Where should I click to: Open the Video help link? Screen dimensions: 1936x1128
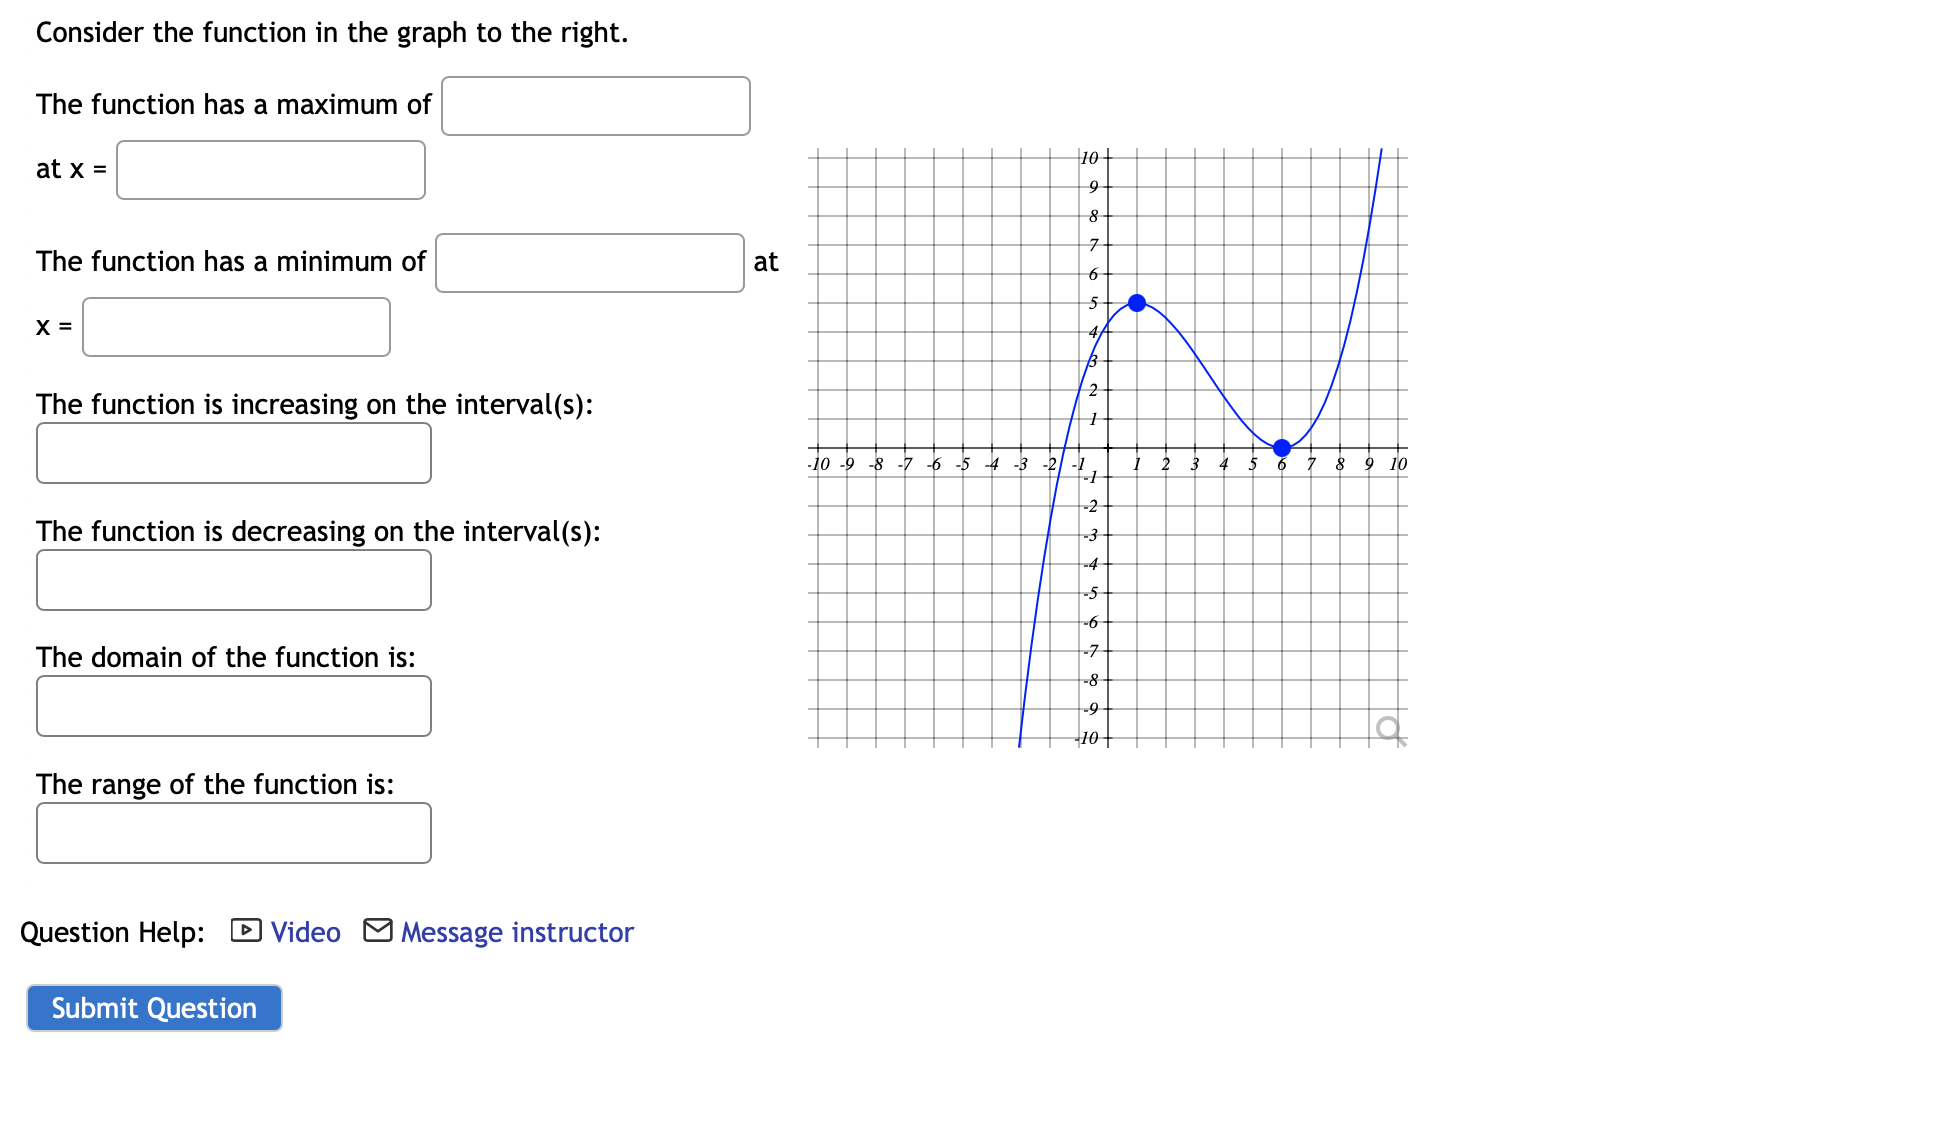pyautogui.click(x=304, y=932)
